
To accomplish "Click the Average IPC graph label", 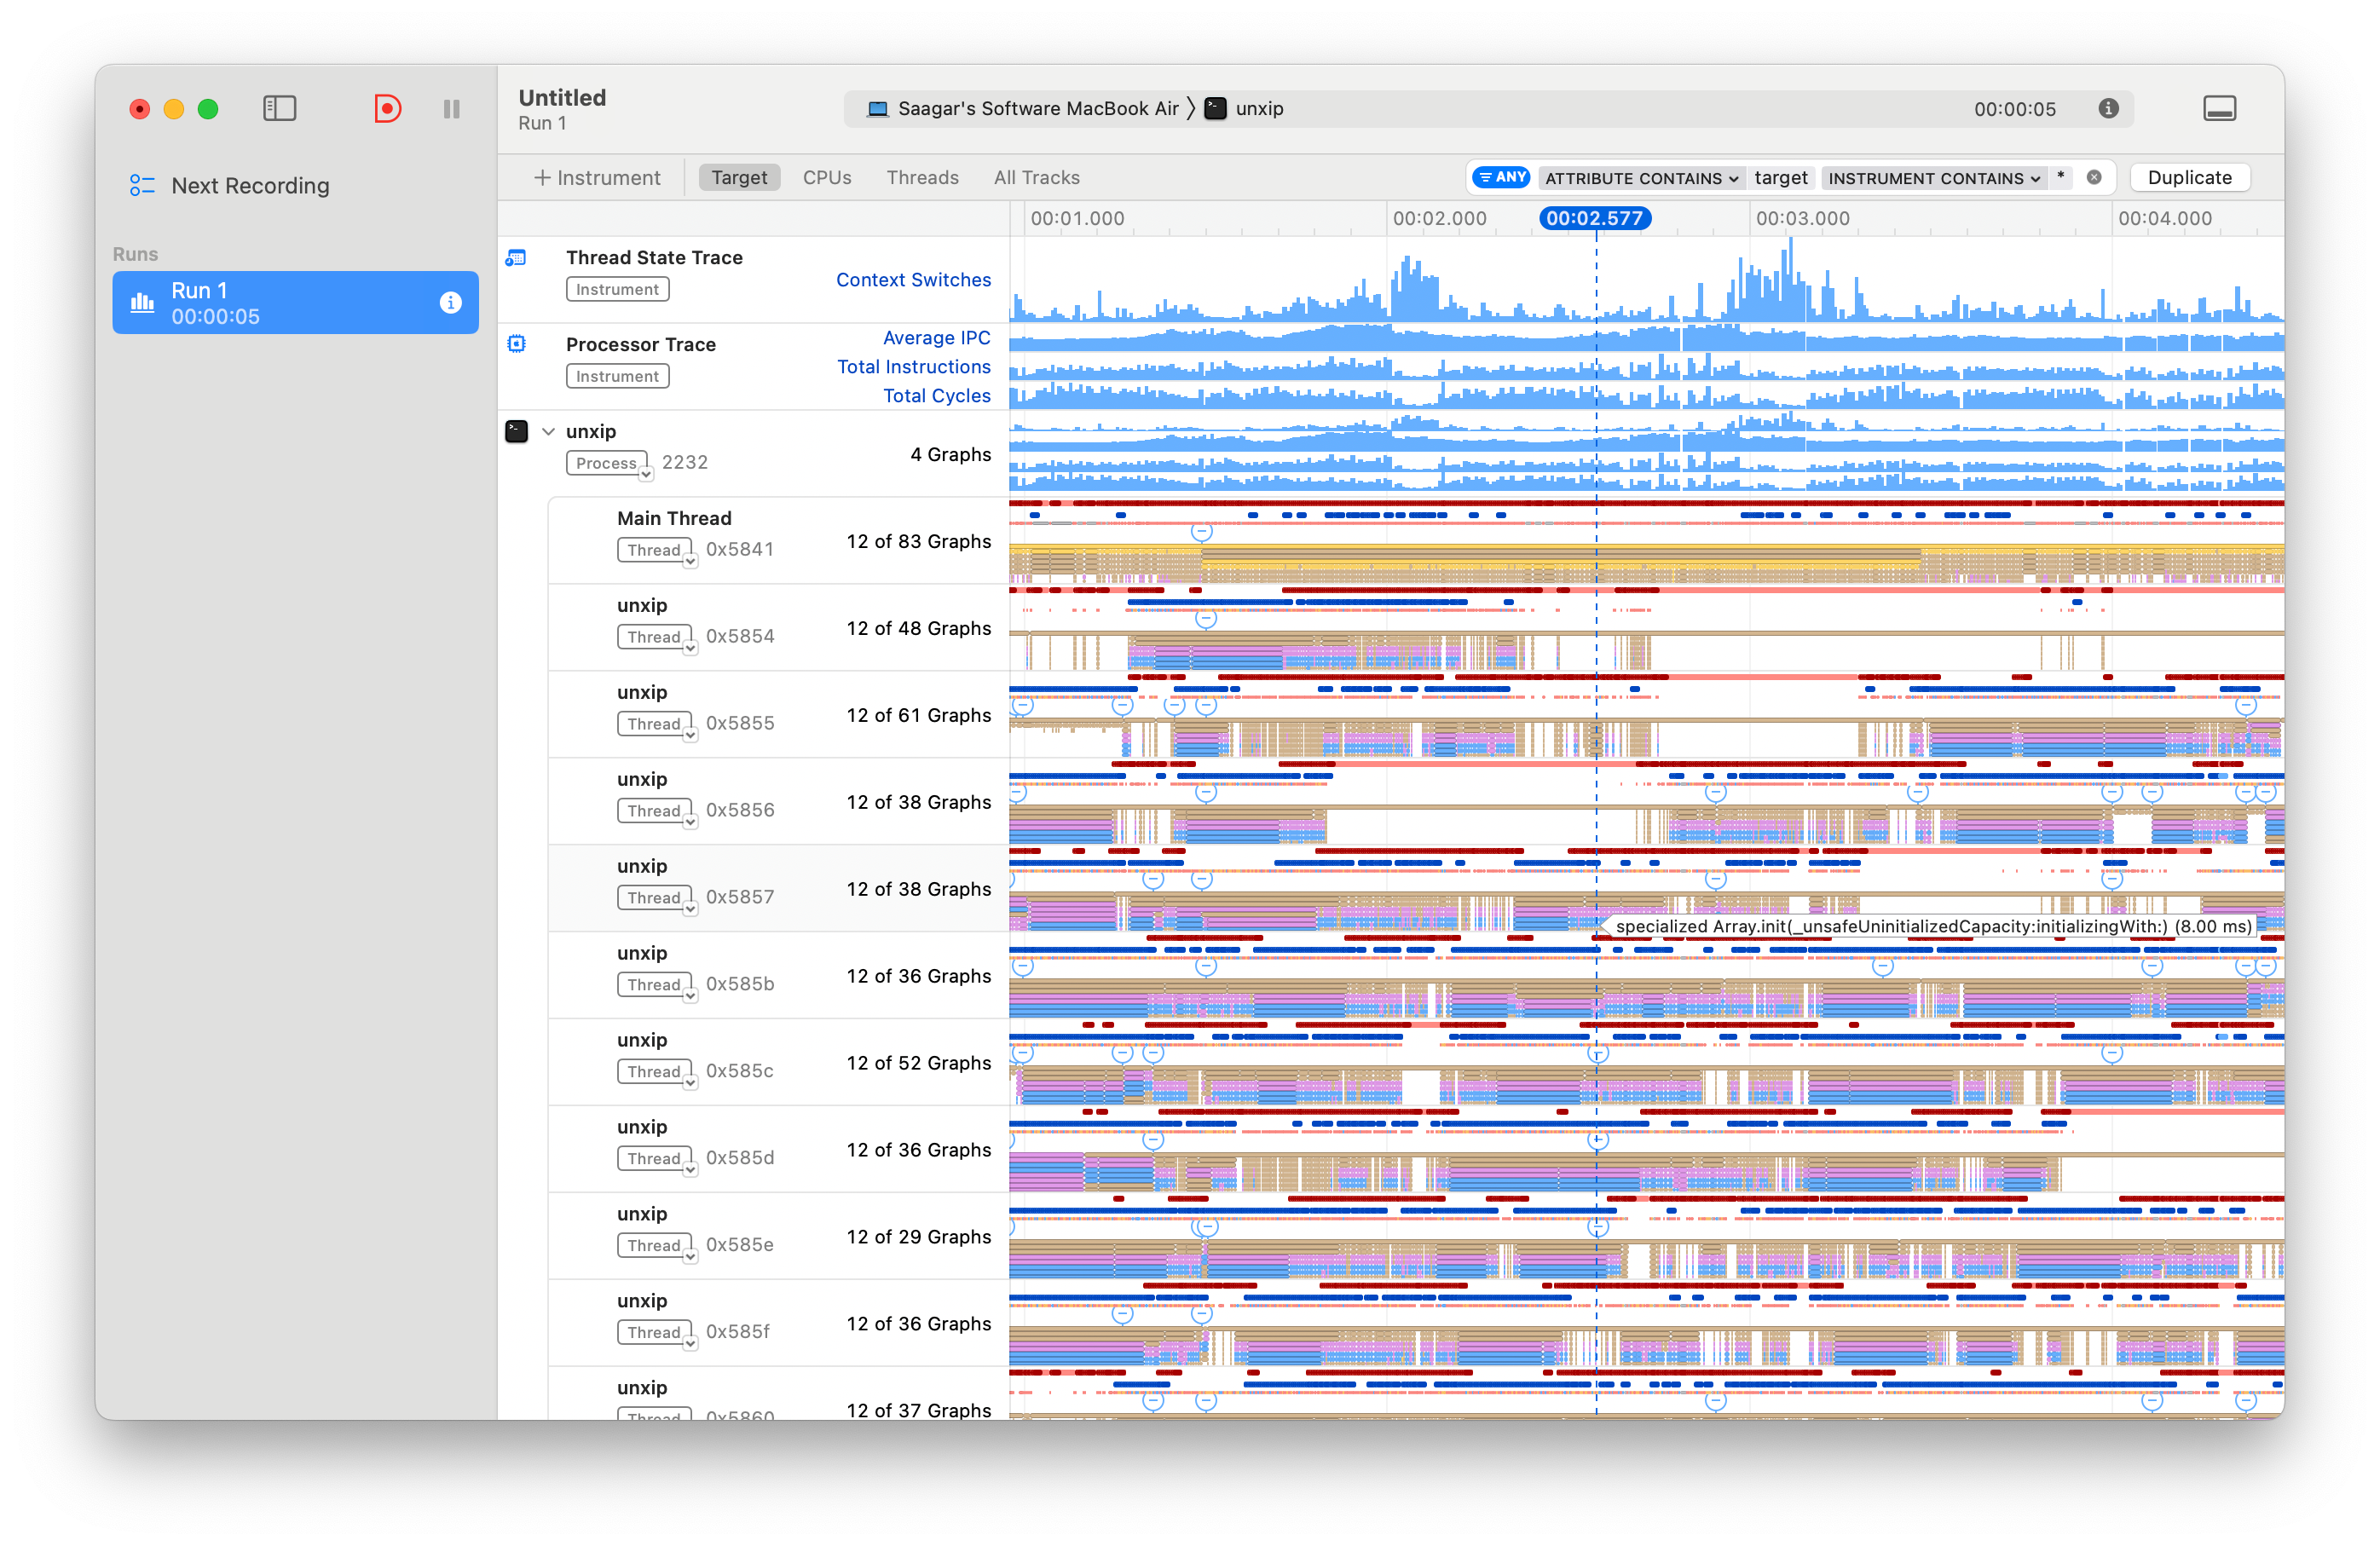I will click(x=936, y=338).
